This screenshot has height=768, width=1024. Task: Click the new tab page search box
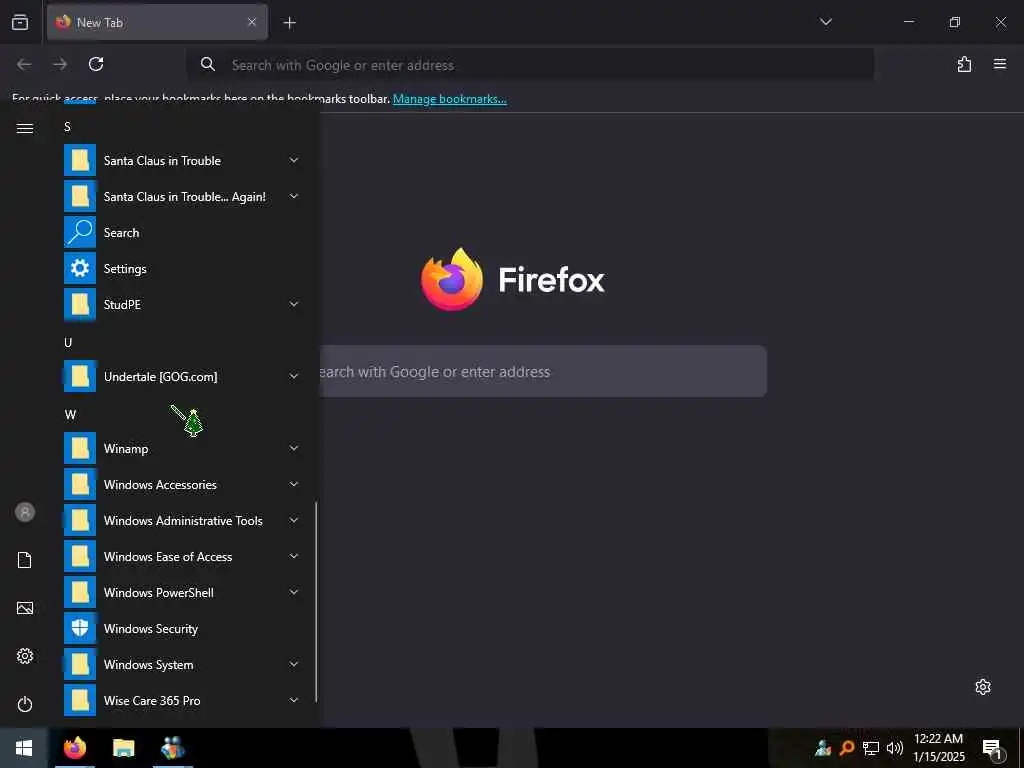pyautogui.click(x=542, y=372)
